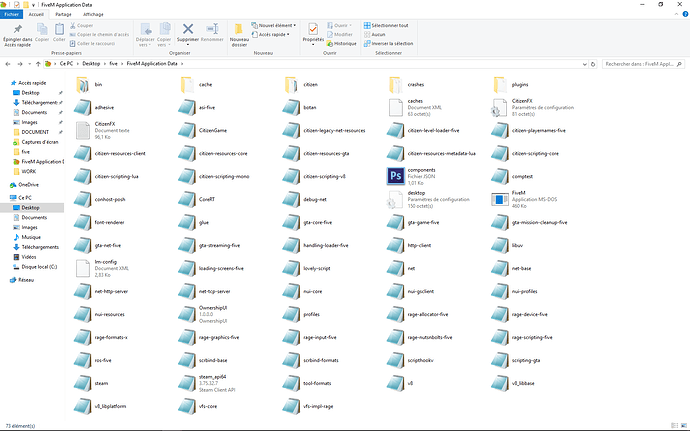The width and height of the screenshot is (690, 431).
Task: Open the Nouvel élément dropdown
Action: pyautogui.click(x=274, y=26)
